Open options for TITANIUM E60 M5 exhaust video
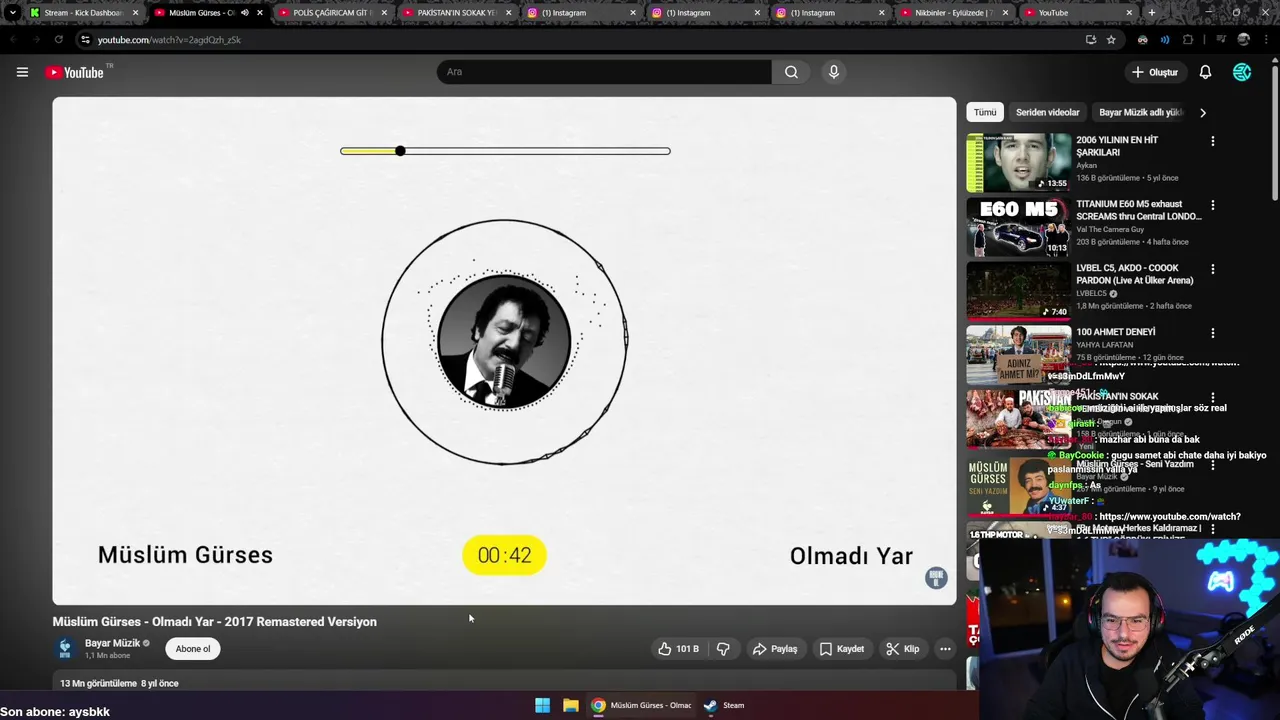Viewport: 1280px width, 720px height. [1213, 205]
